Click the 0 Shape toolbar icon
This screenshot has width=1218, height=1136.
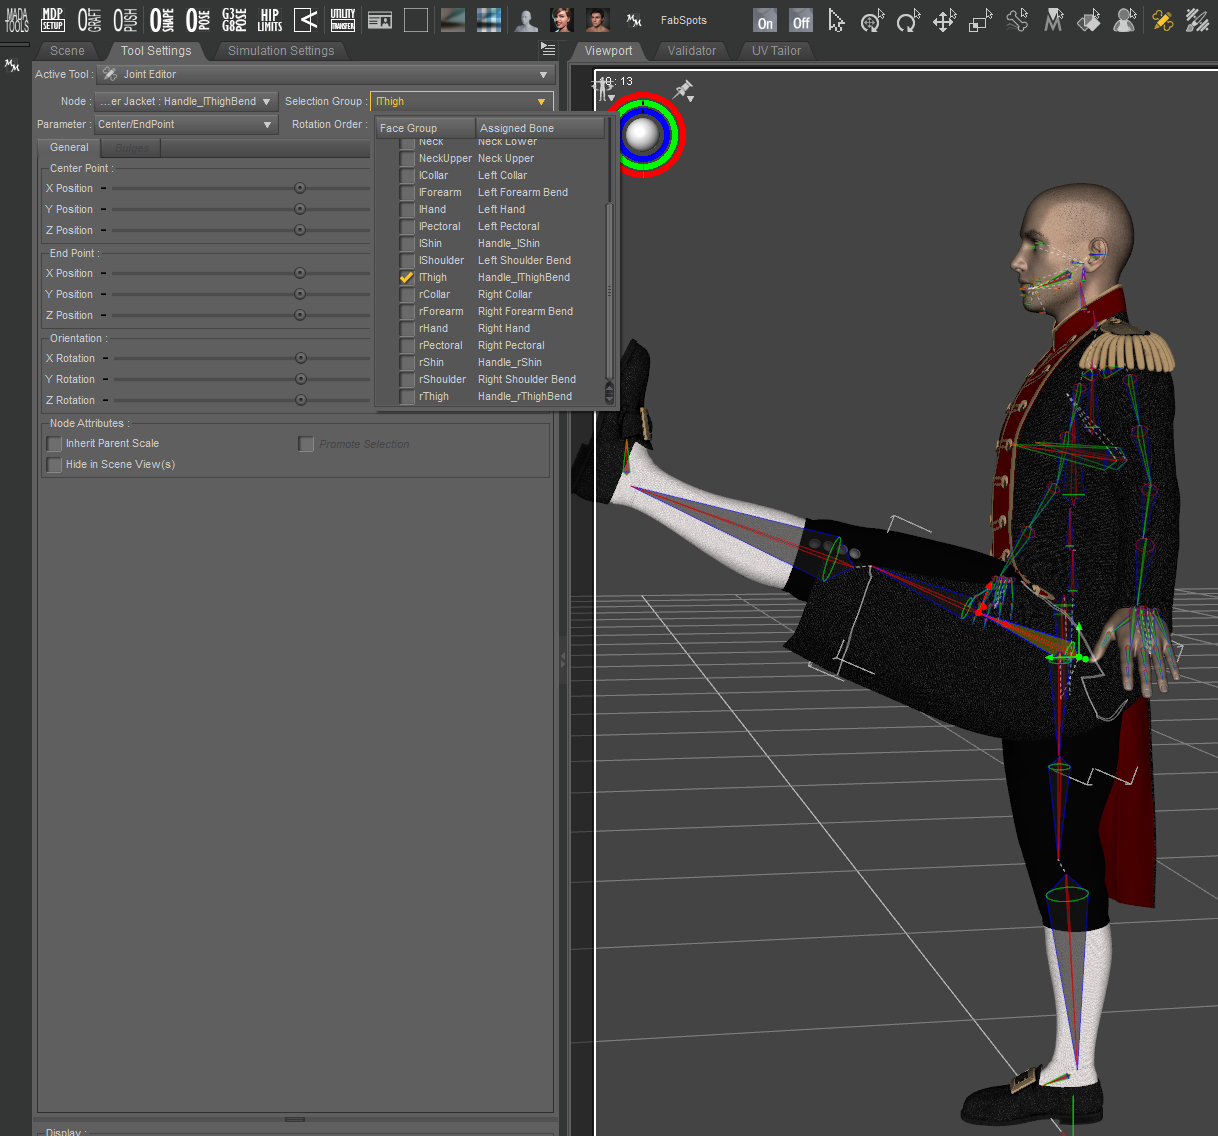pyautogui.click(x=161, y=20)
